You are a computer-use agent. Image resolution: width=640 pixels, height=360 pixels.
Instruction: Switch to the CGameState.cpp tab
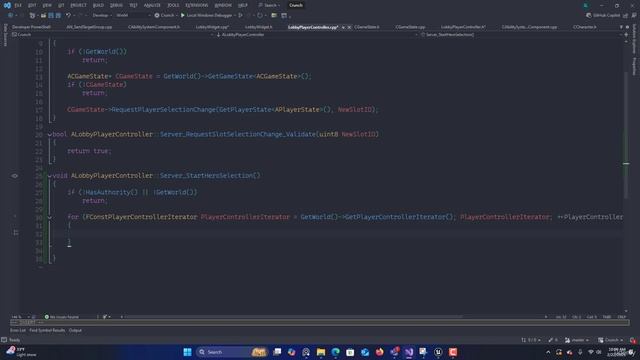[410, 27]
